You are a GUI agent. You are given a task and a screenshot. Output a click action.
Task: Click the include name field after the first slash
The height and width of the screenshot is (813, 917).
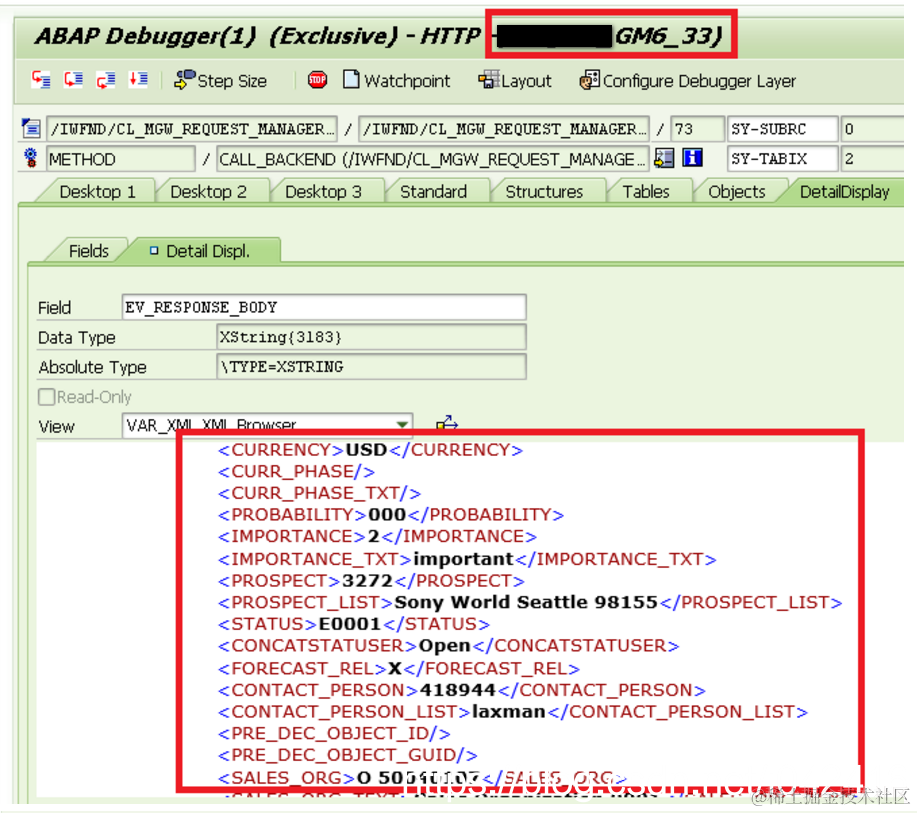coord(504,129)
